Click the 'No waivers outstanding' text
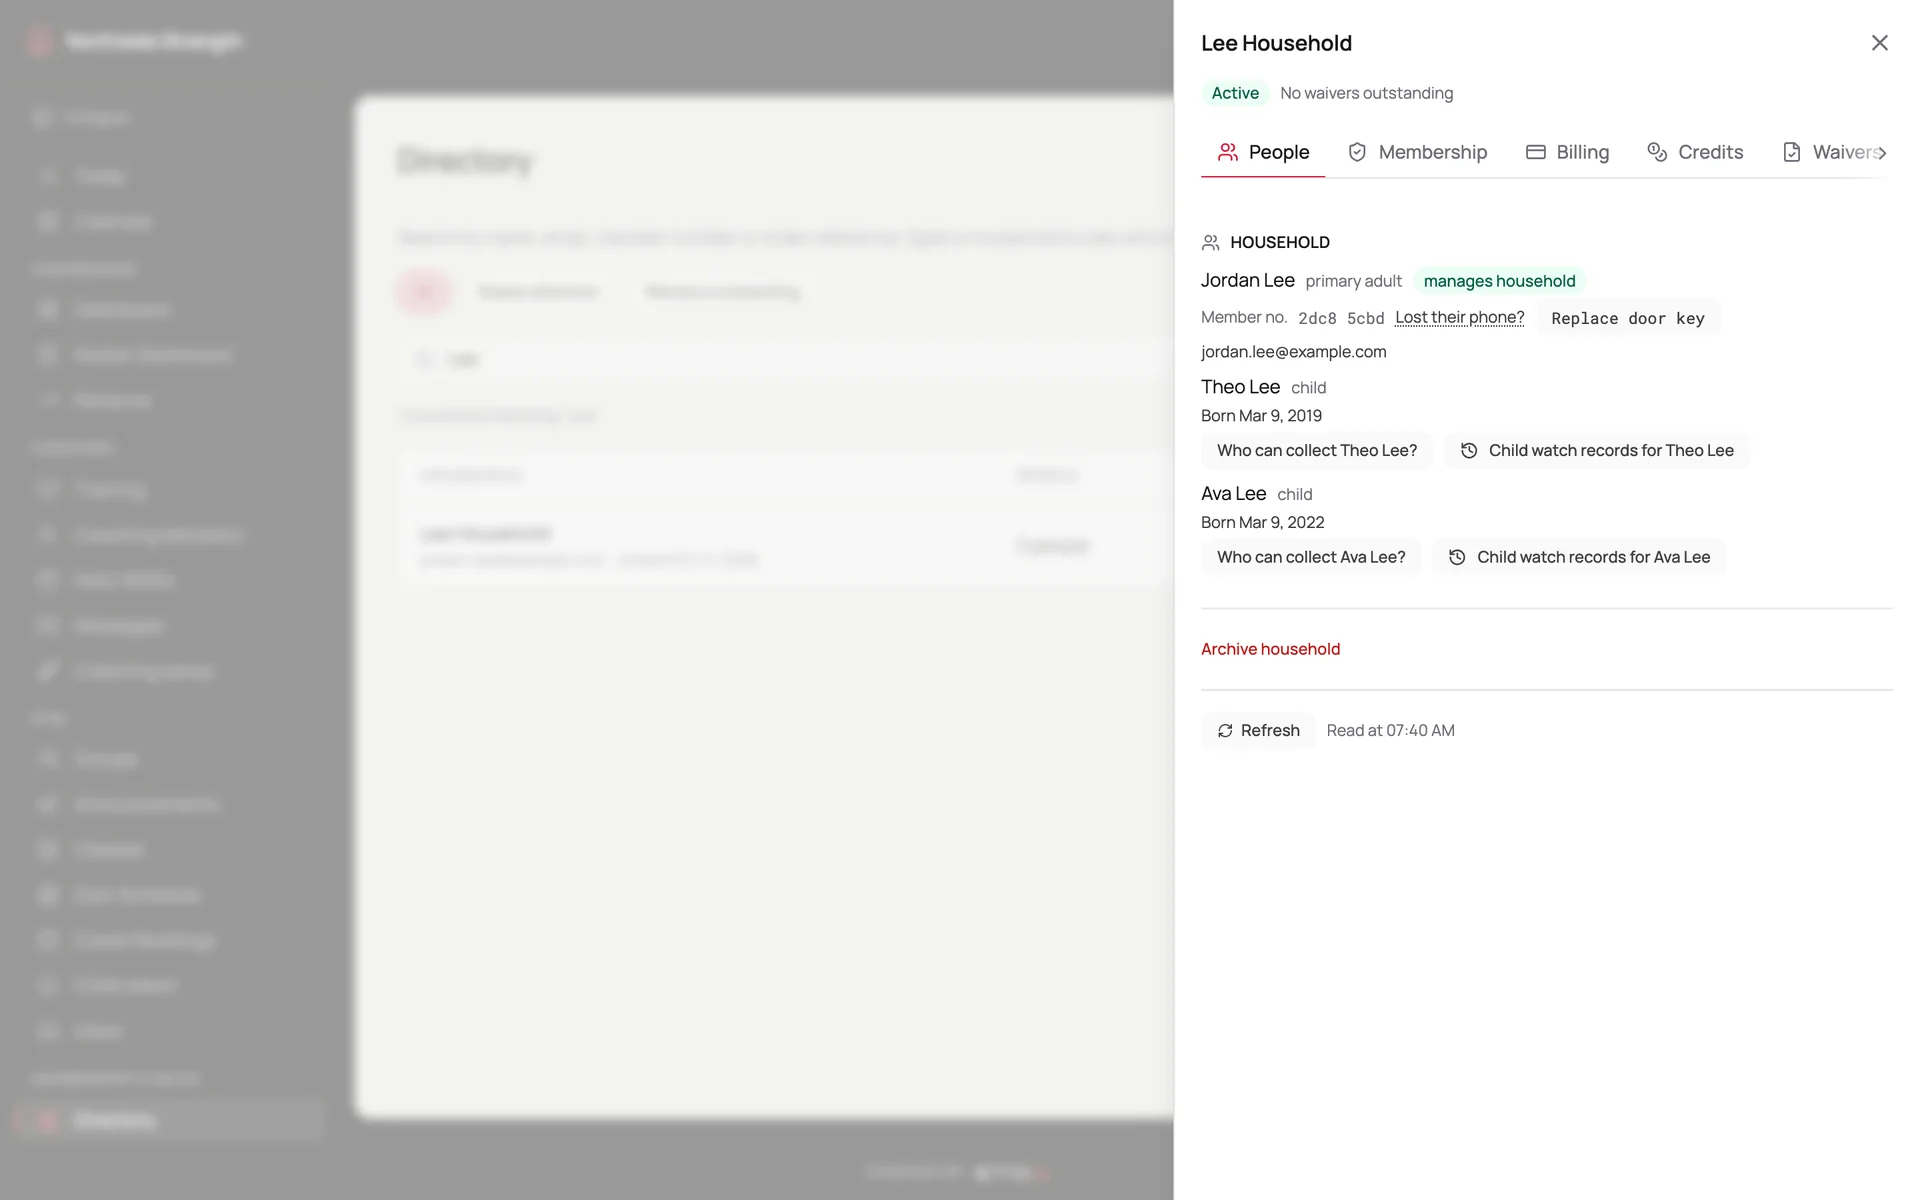 click(1366, 93)
